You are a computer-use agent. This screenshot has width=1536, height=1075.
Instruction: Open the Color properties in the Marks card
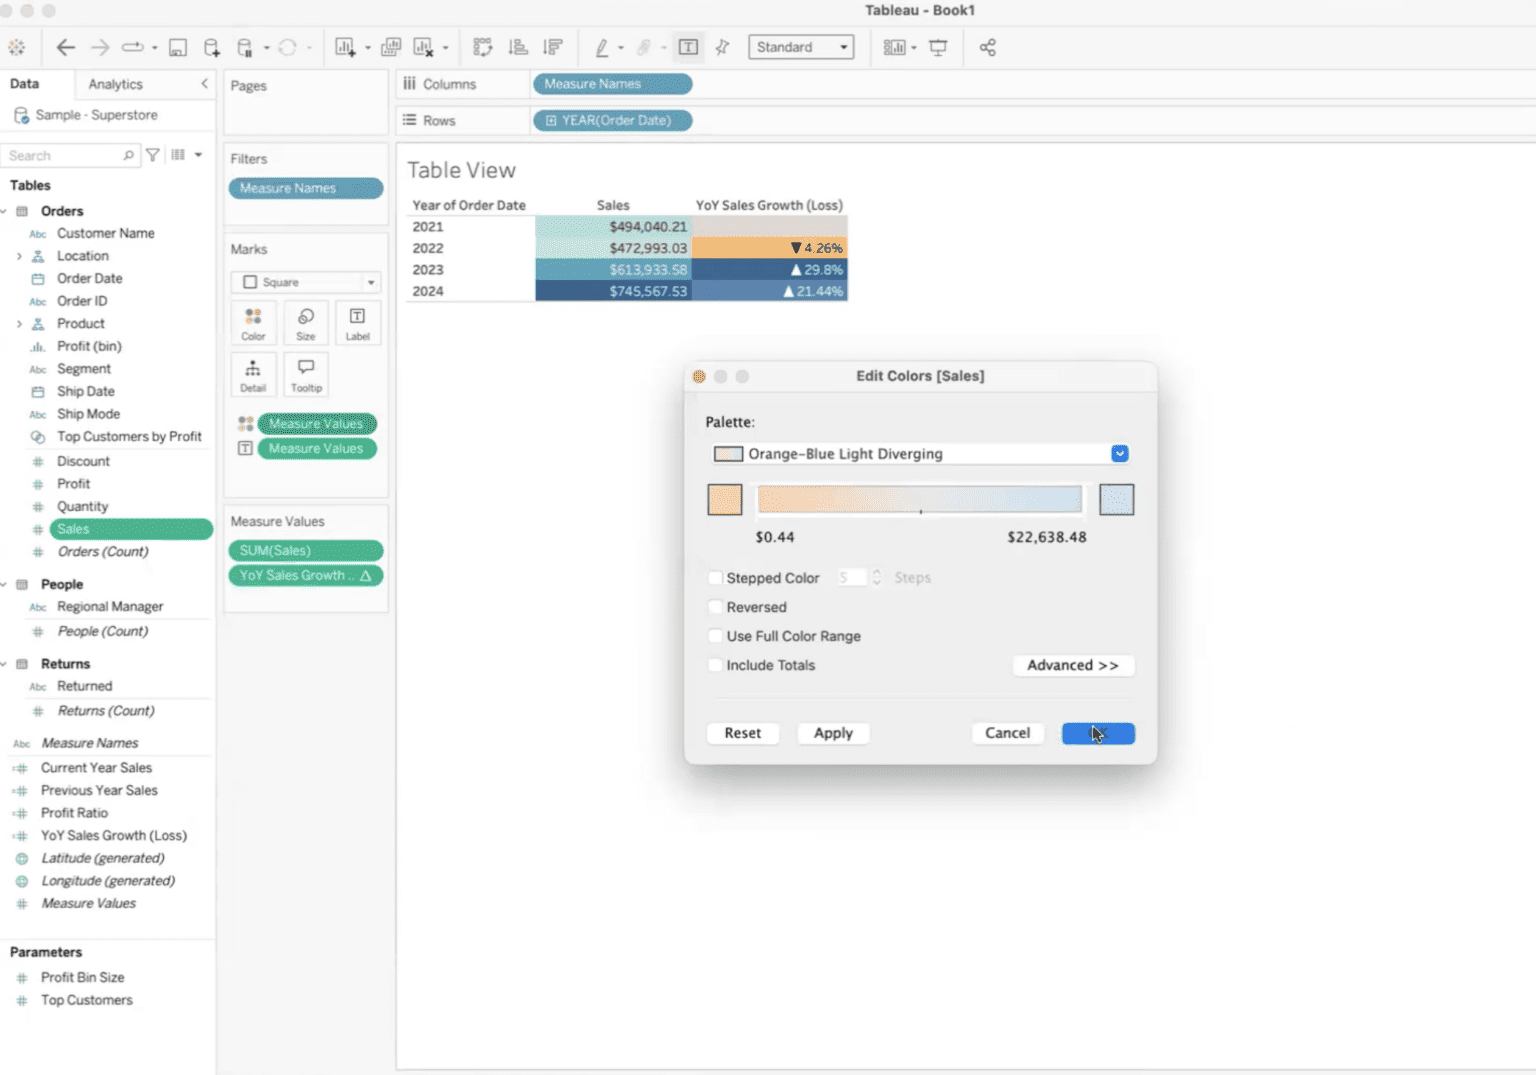(x=253, y=322)
